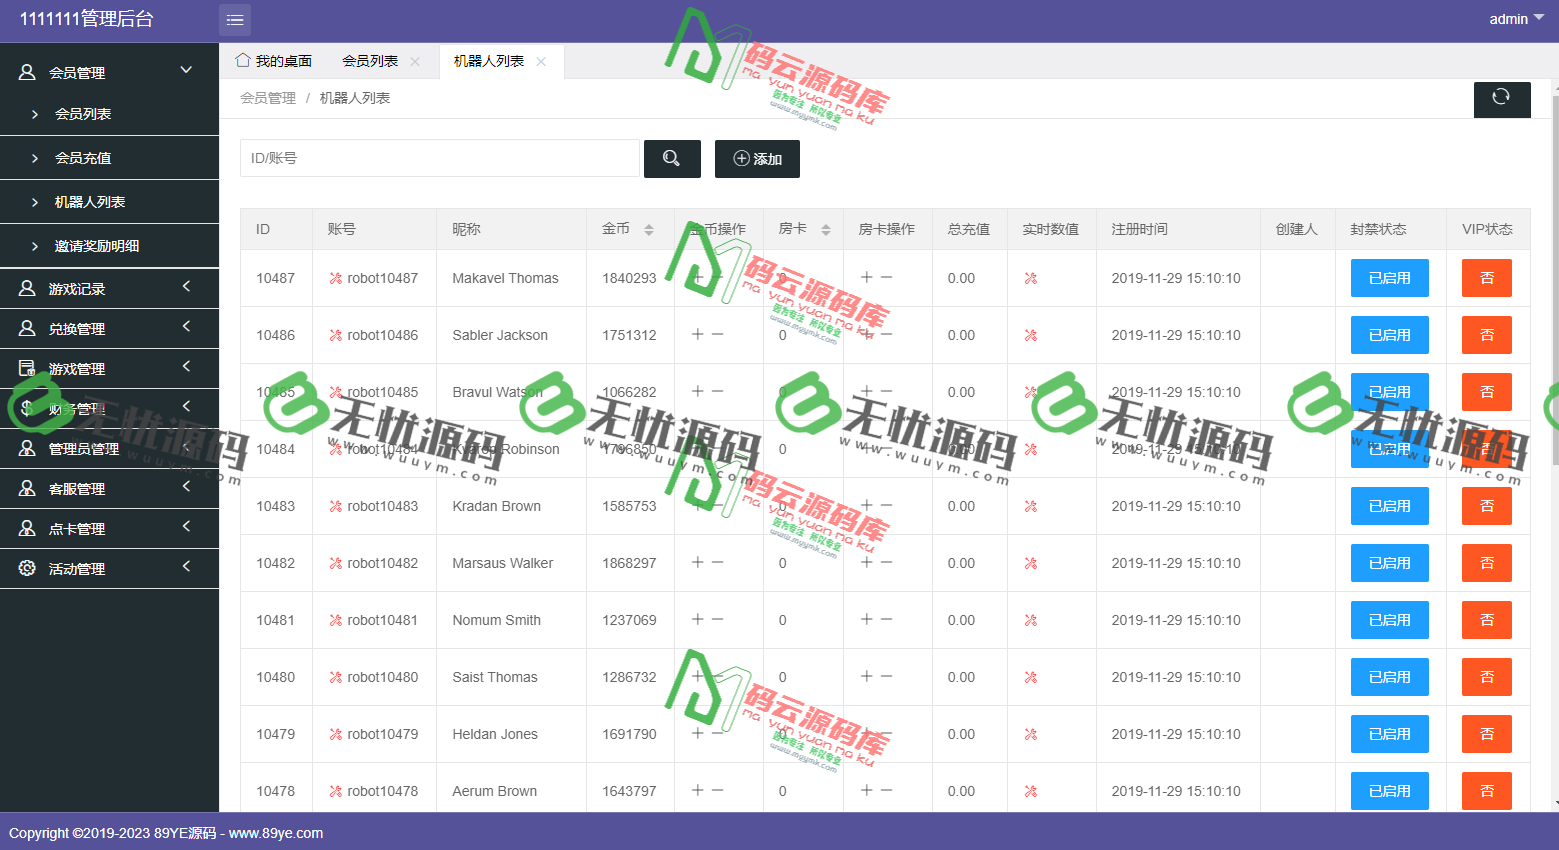Click the search magnifier icon
The width and height of the screenshot is (1559, 850).
(x=672, y=158)
